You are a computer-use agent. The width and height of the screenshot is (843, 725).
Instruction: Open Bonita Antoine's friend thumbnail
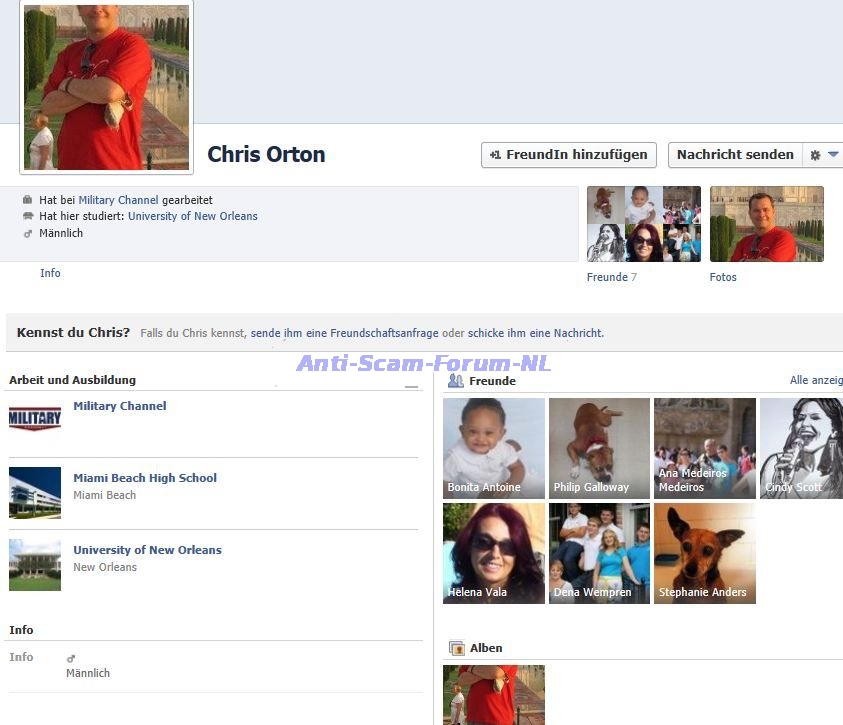(x=494, y=448)
